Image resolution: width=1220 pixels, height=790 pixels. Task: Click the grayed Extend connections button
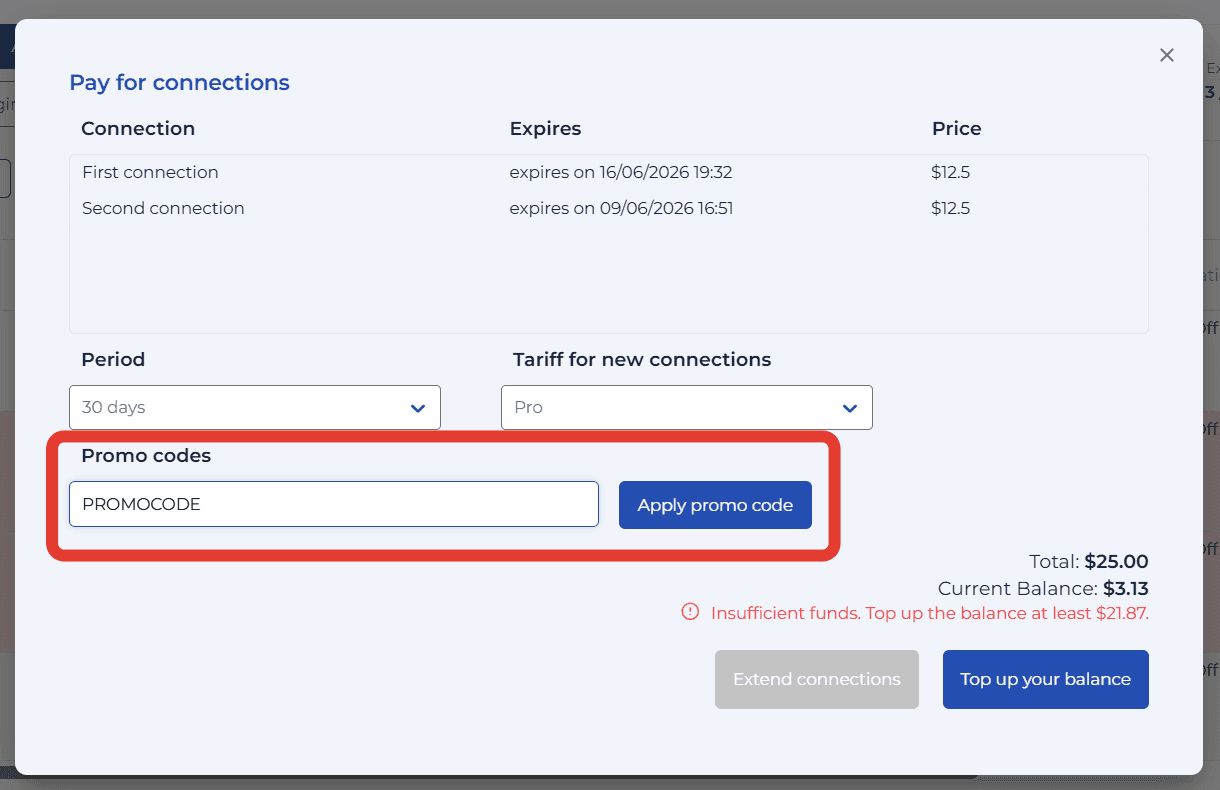coord(817,680)
